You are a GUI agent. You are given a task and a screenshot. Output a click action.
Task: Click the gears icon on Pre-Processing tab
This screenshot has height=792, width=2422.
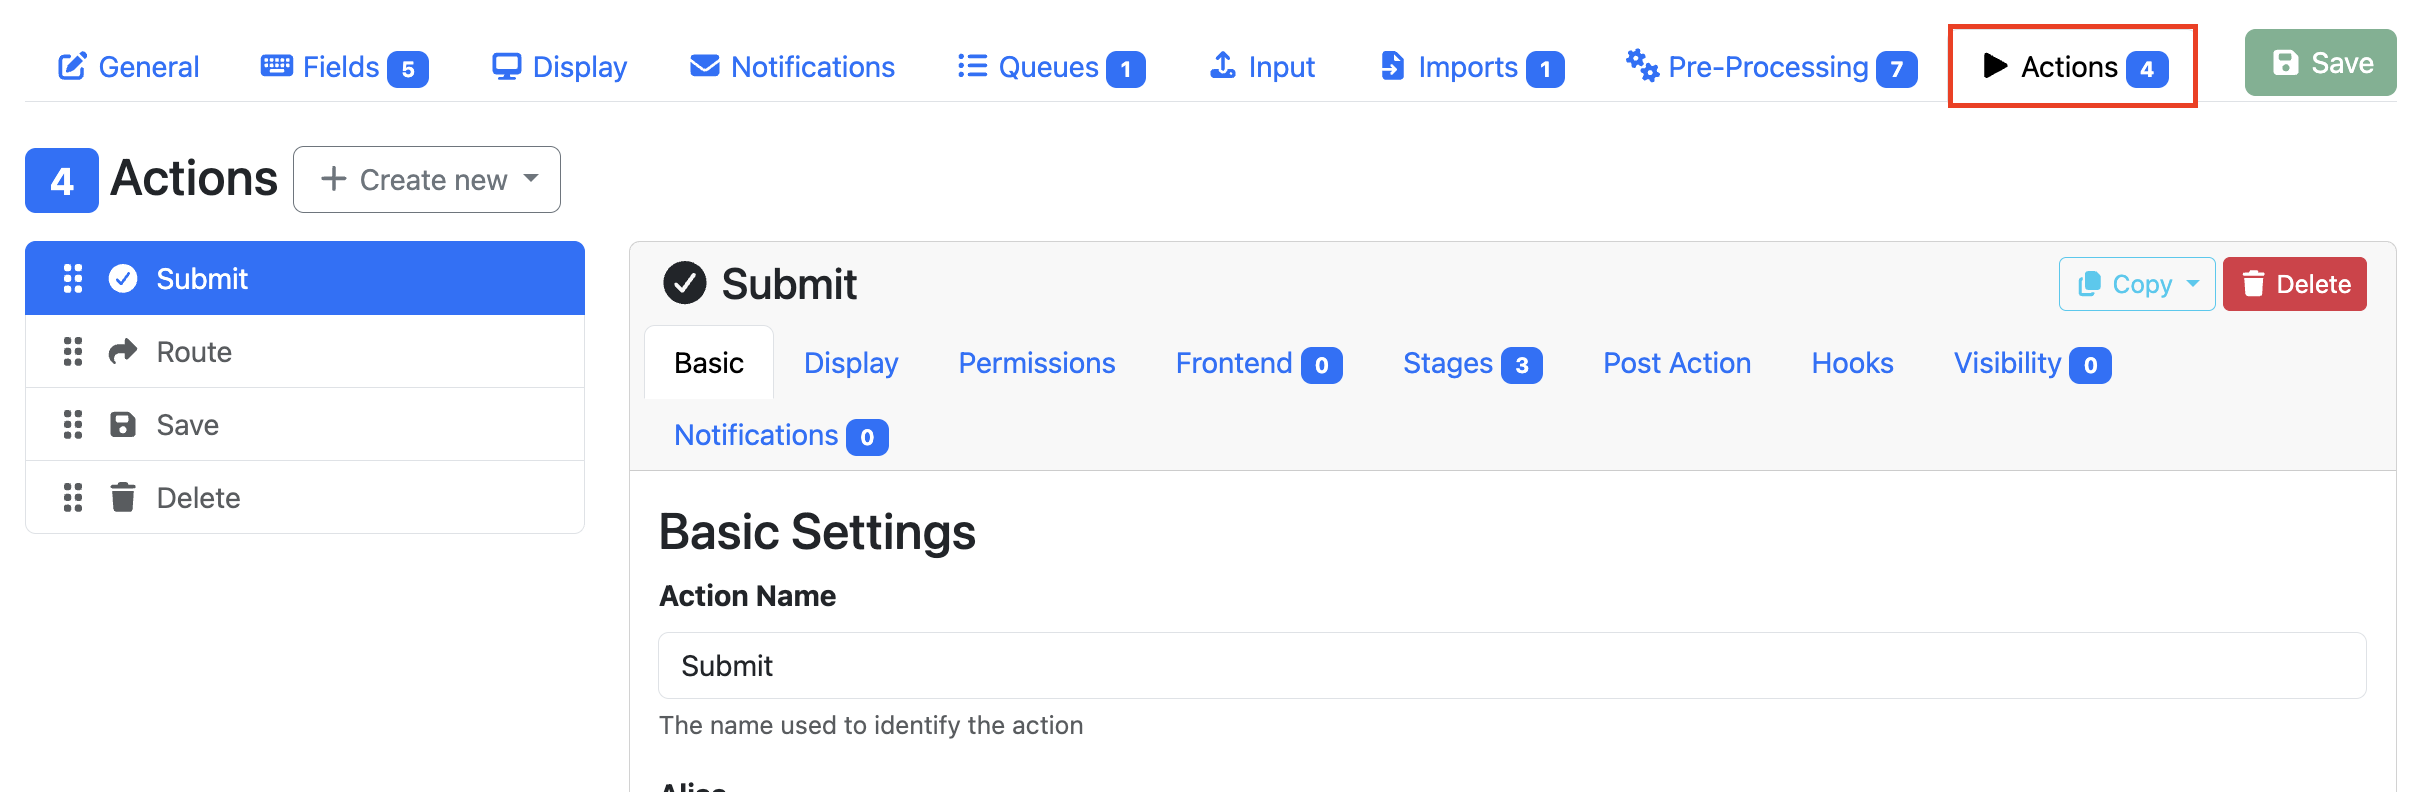tap(1642, 66)
